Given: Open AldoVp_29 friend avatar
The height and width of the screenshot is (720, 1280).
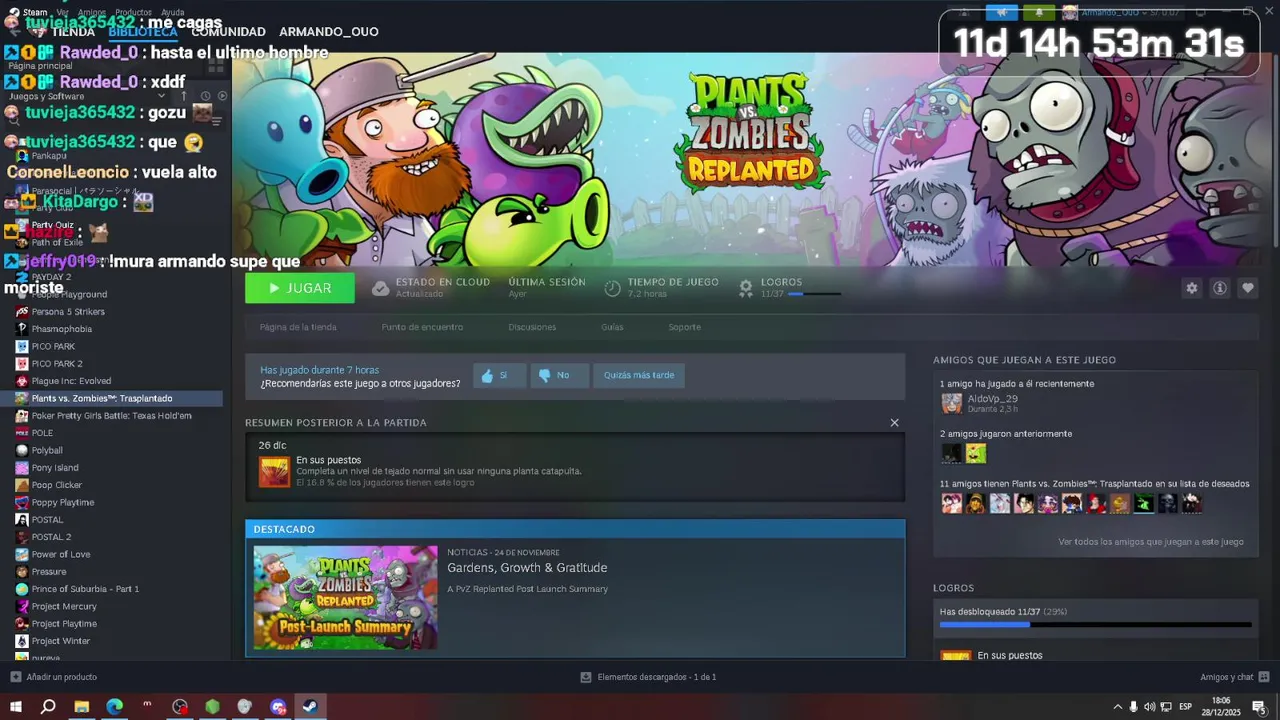Looking at the screenshot, I should pyautogui.click(x=952, y=403).
